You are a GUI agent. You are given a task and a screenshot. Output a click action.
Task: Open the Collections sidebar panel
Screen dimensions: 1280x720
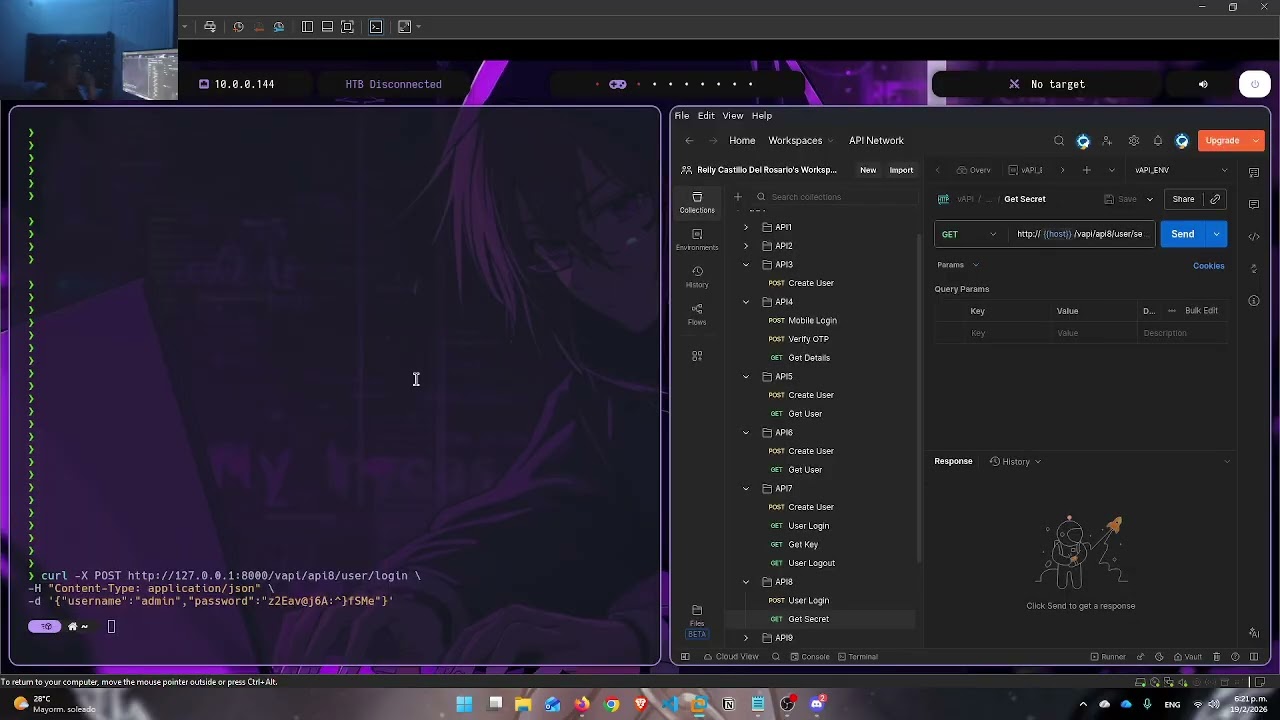[x=697, y=202]
